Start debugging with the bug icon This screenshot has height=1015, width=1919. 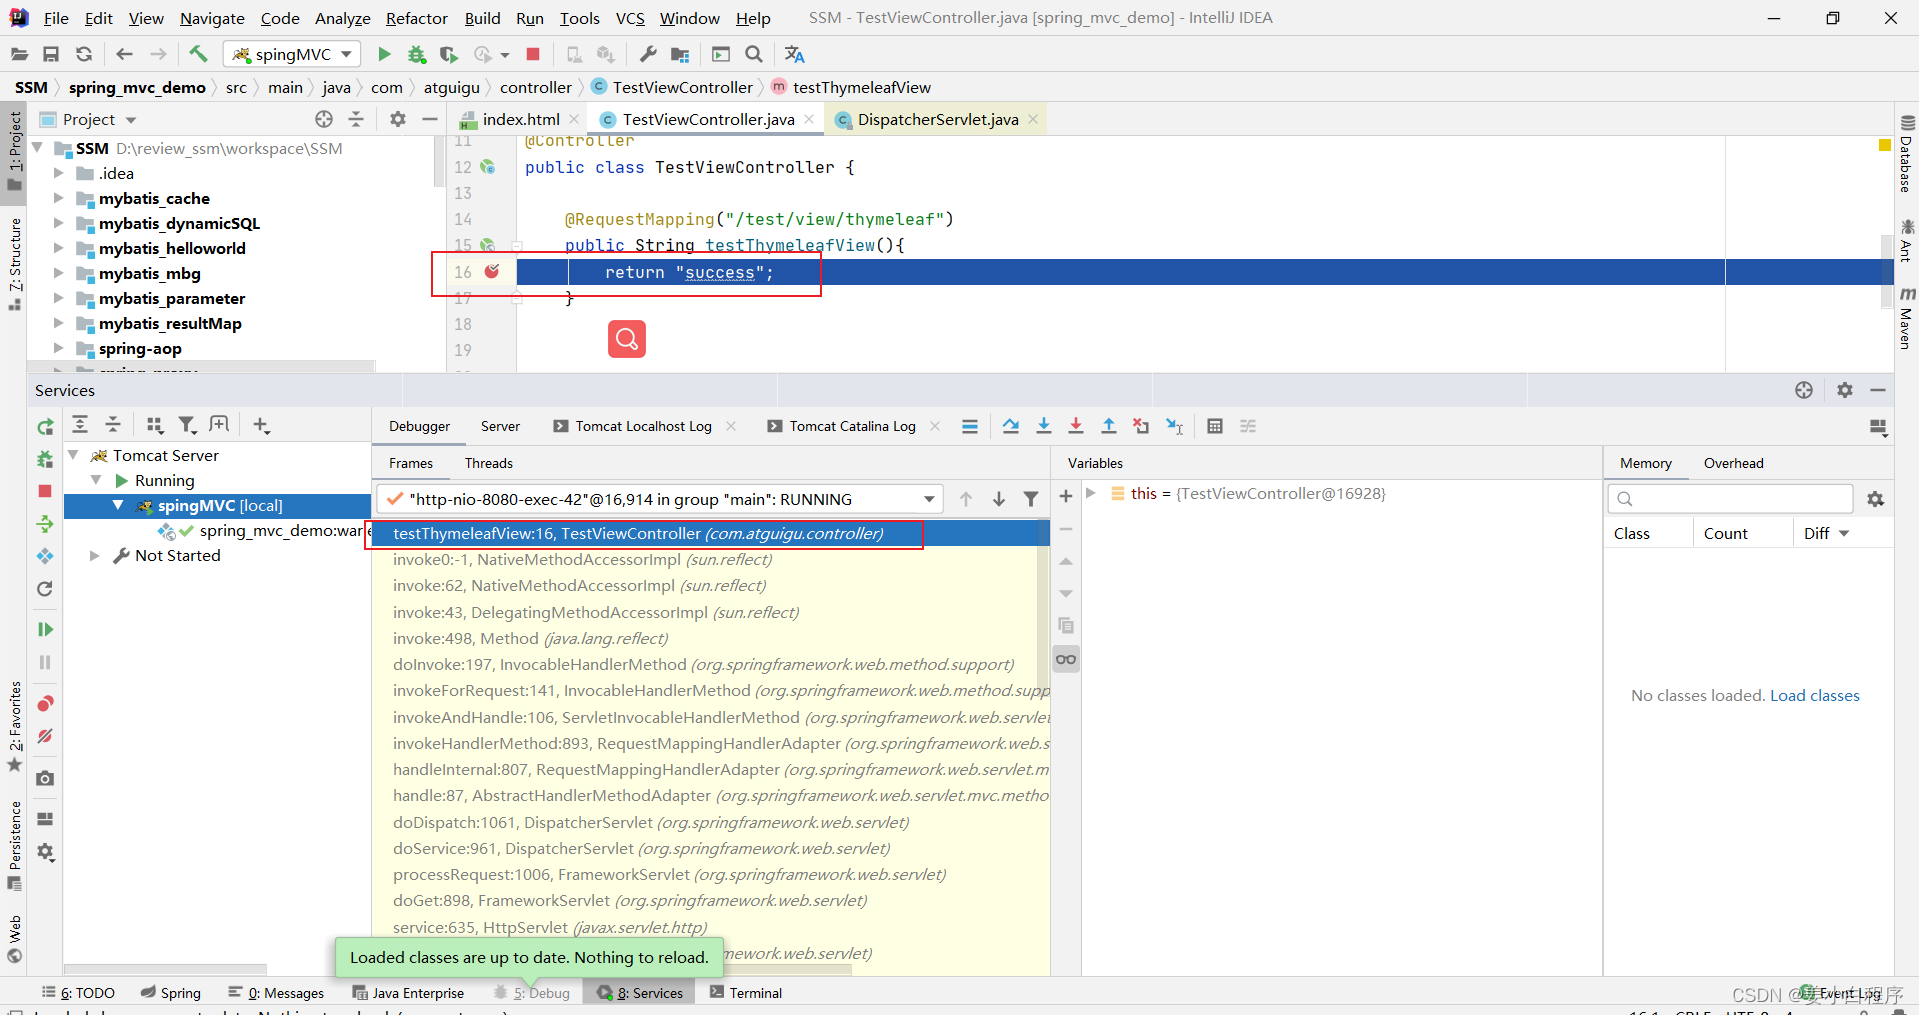point(417,54)
